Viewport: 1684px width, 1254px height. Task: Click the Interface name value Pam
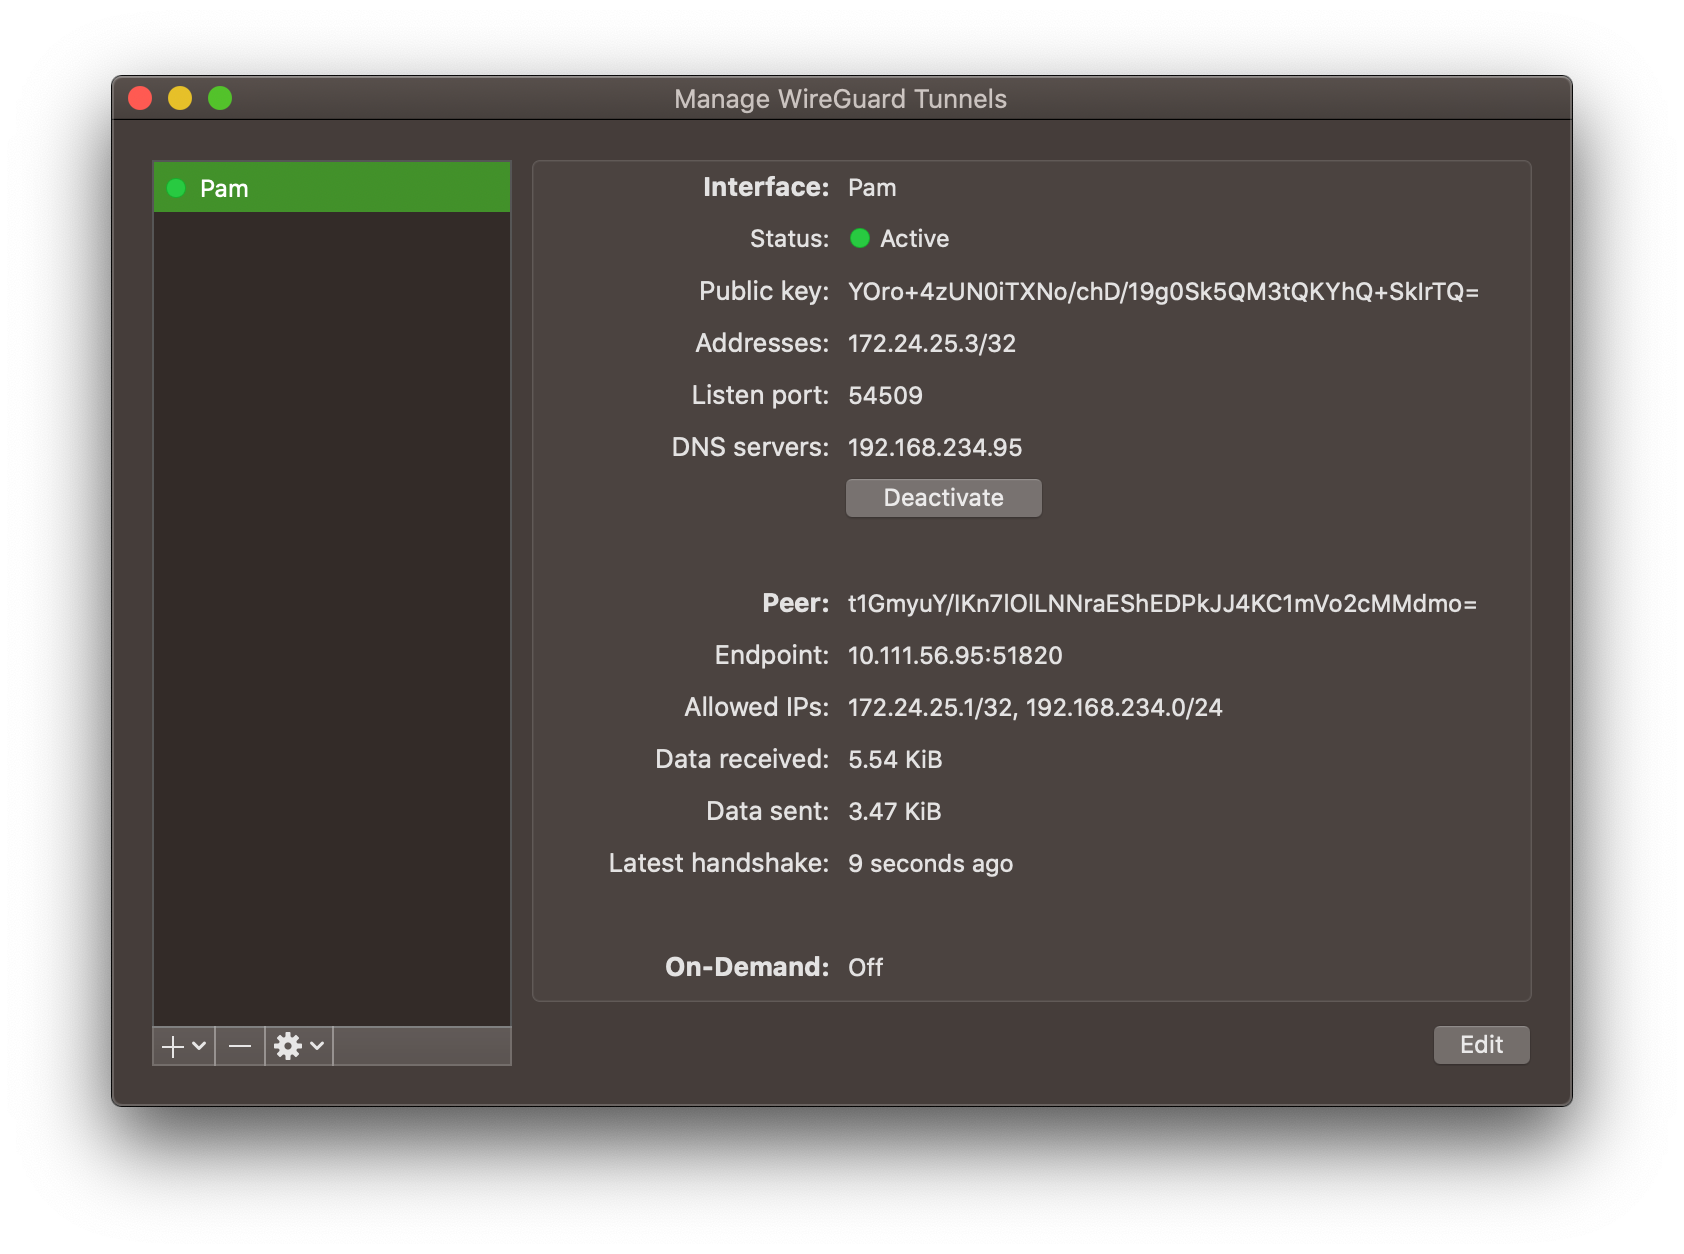872,187
